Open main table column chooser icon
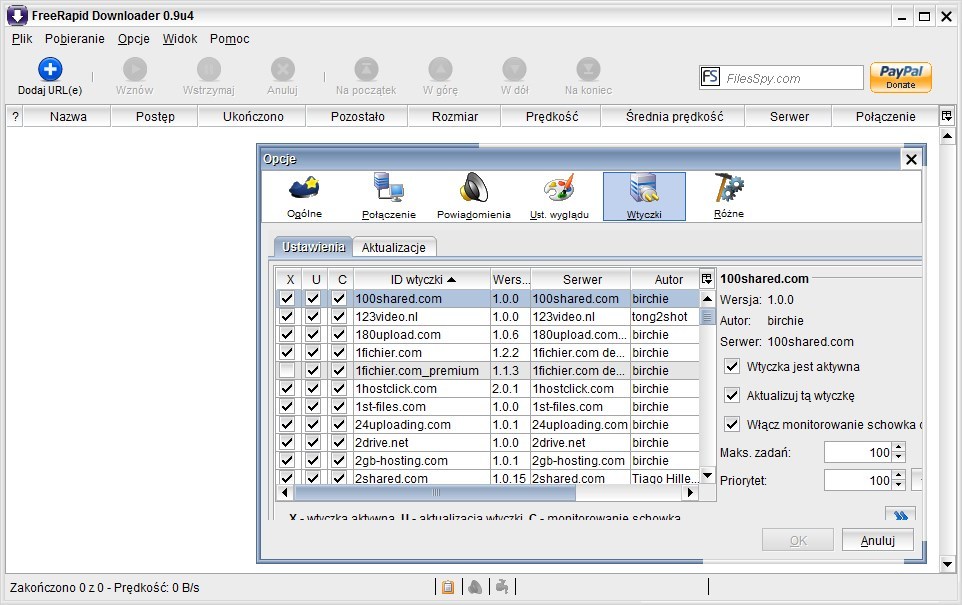Image resolution: width=962 pixels, height=605 pixels. 947,116
